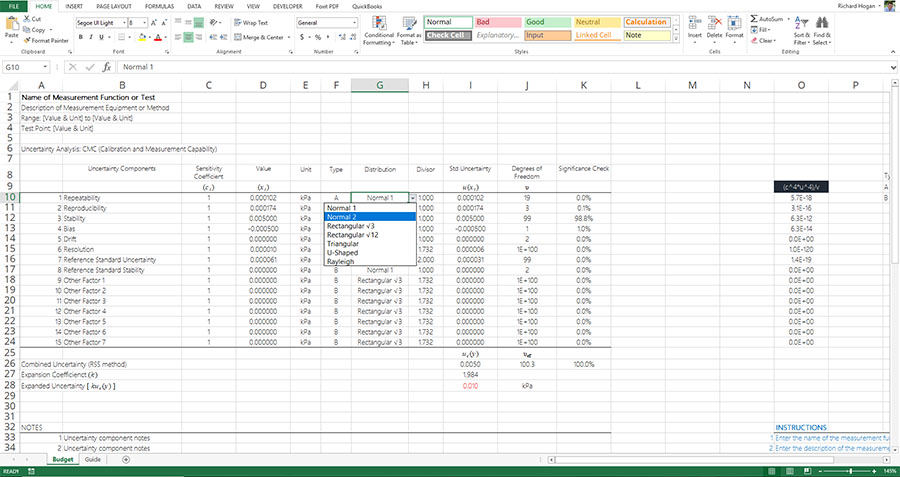Click the Decrease Decimal icon

(353, 37)
